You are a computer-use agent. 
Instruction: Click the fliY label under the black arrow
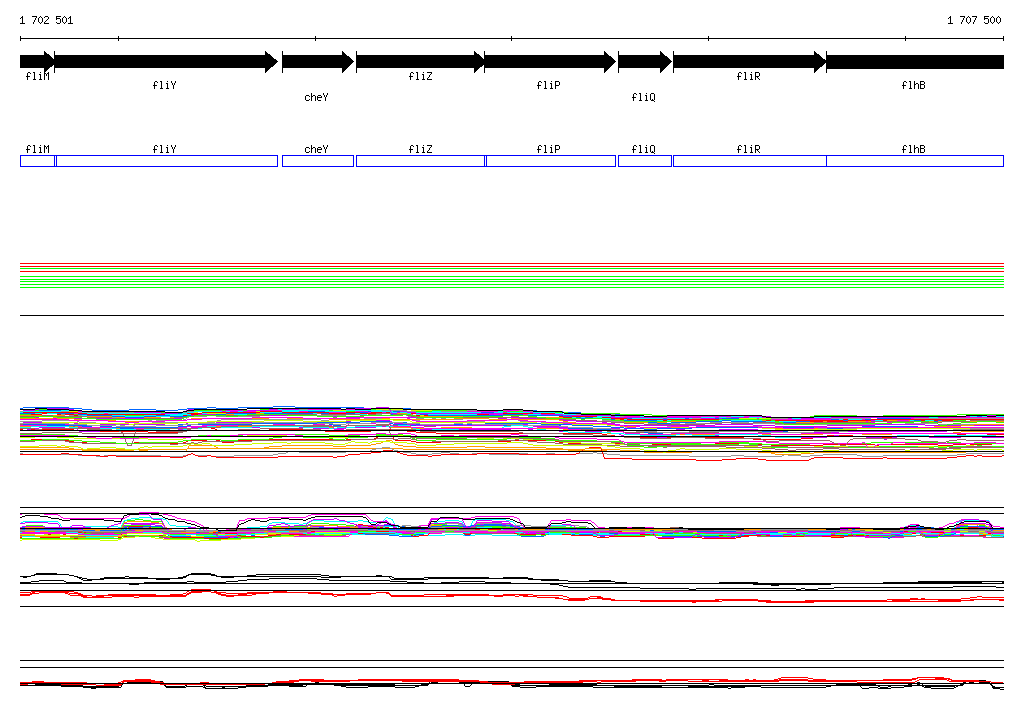[x=165, y=85]
